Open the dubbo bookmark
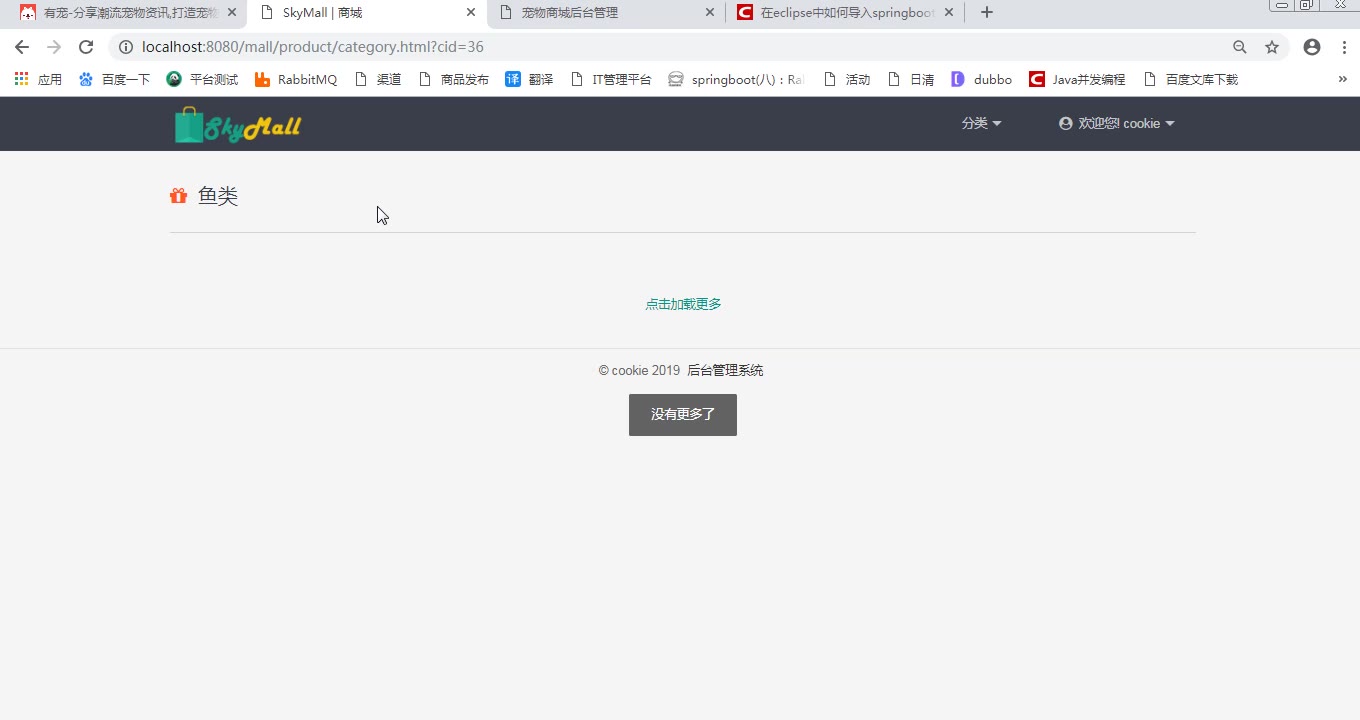This screenshot has height=720, width=1360. click(x=981, y=79)
